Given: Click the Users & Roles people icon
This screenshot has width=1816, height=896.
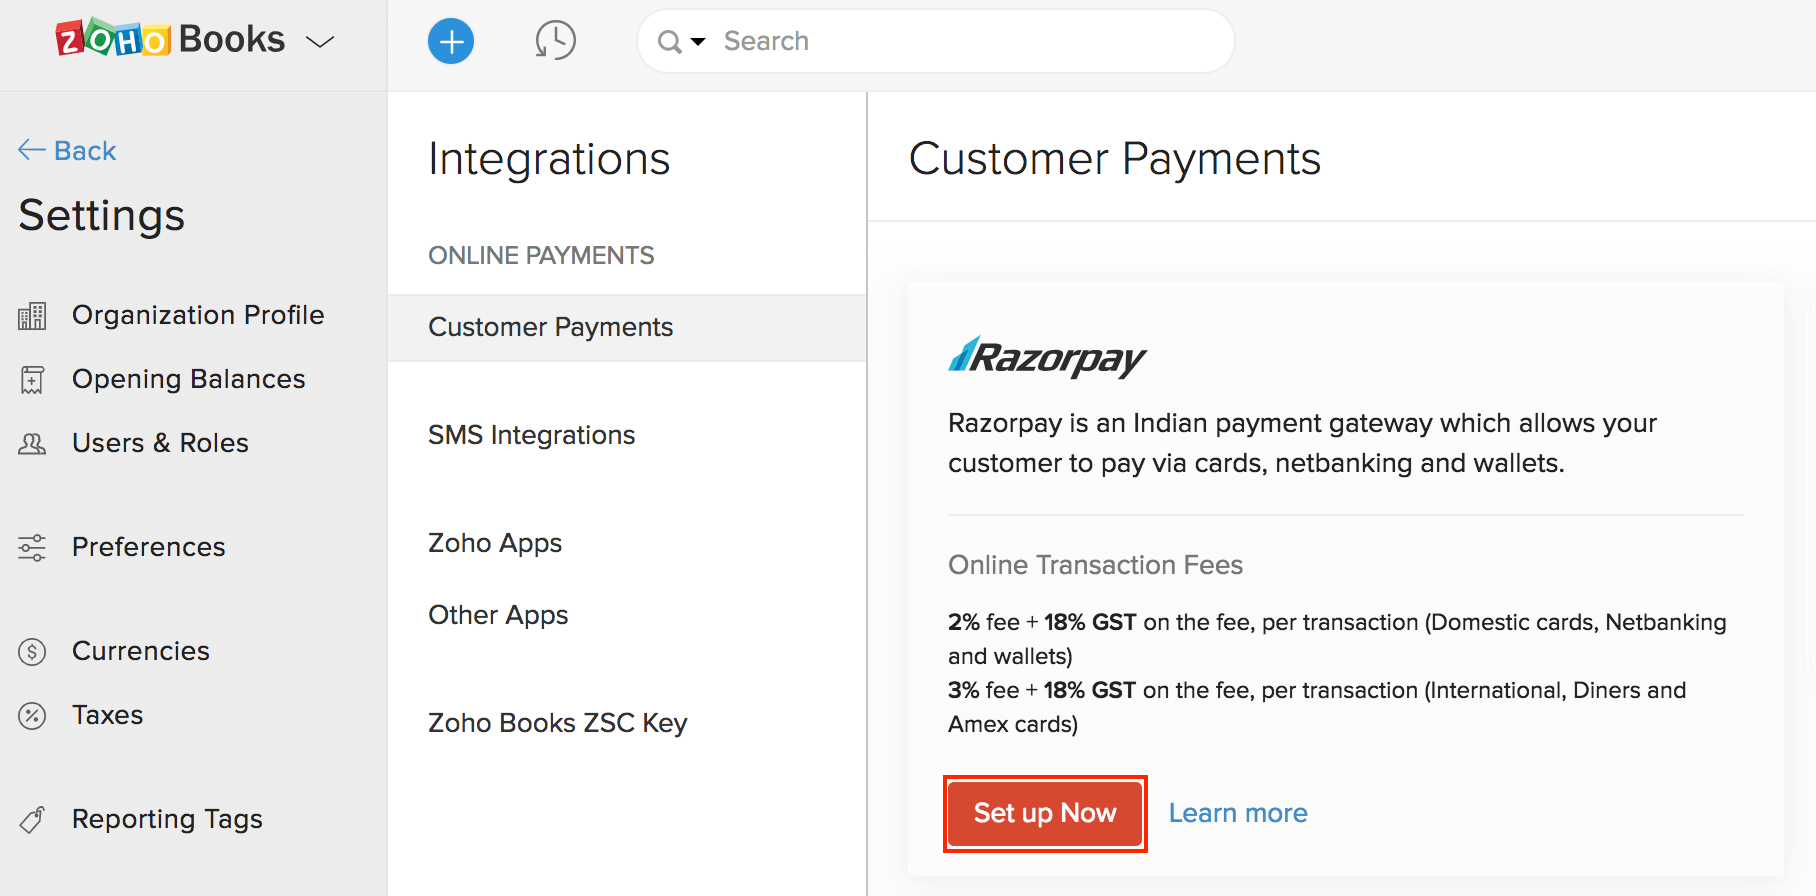Looking at the screenshot, I should [32, 444].
